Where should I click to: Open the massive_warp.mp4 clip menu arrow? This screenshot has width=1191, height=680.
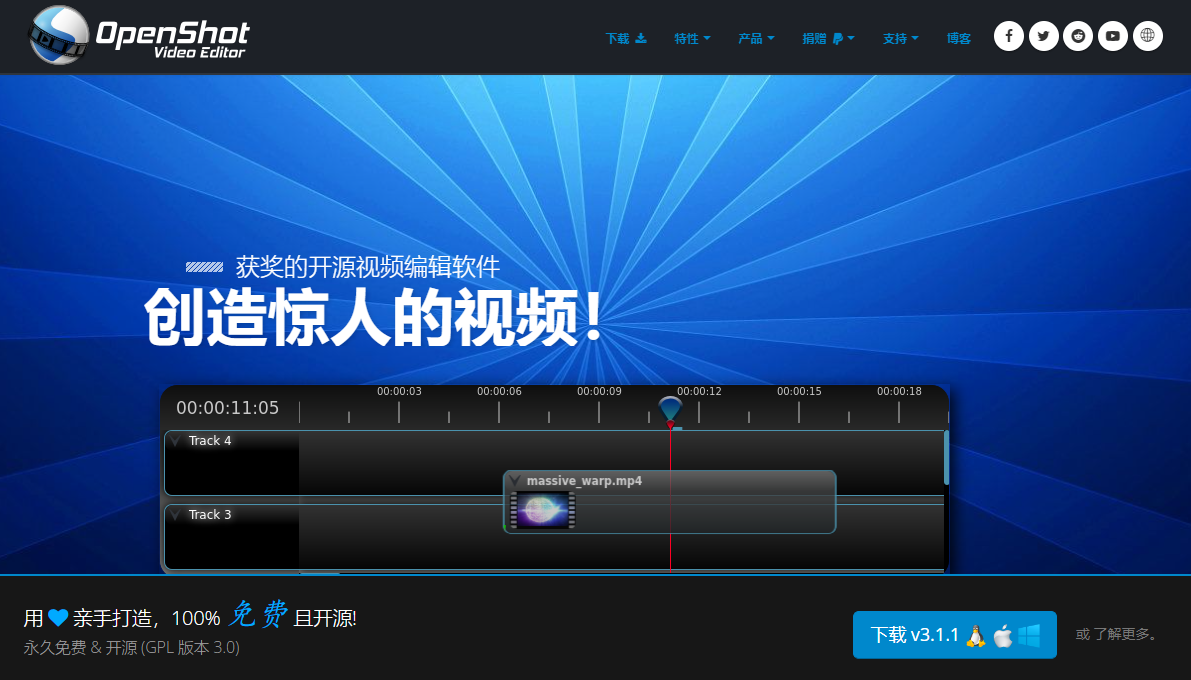pyautogui.click(x=515, y=480)
